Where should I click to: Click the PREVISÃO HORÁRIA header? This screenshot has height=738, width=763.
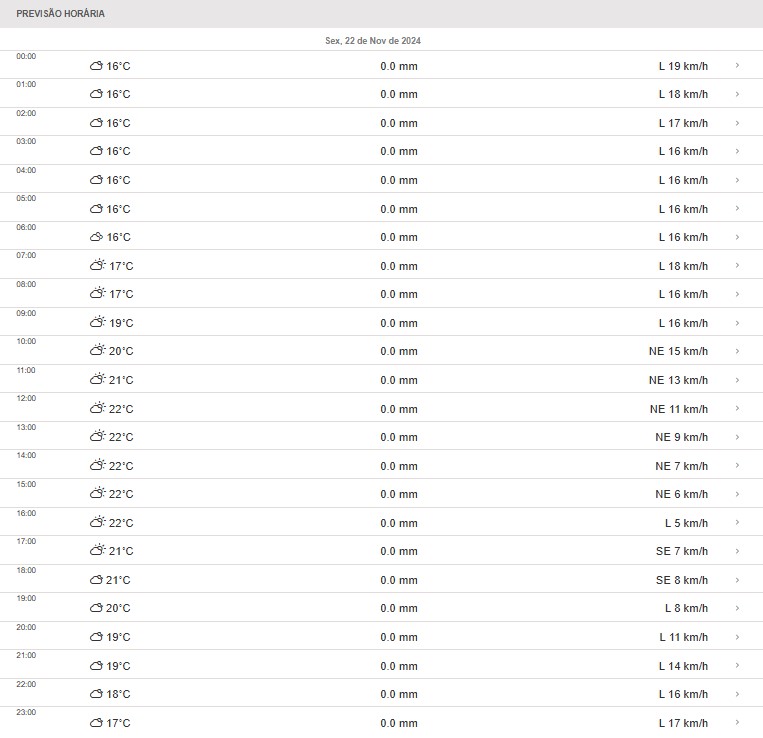(x=60, y=14)
